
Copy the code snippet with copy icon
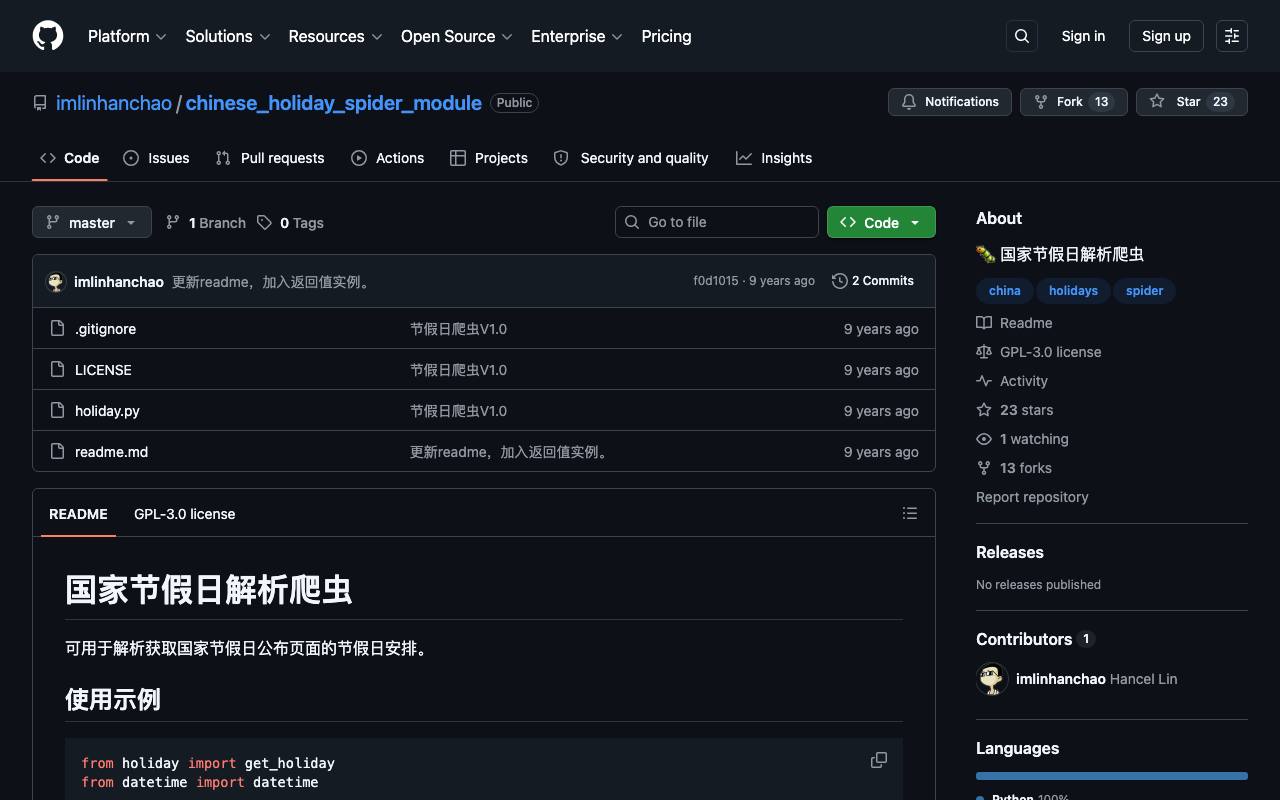[879, 760]
